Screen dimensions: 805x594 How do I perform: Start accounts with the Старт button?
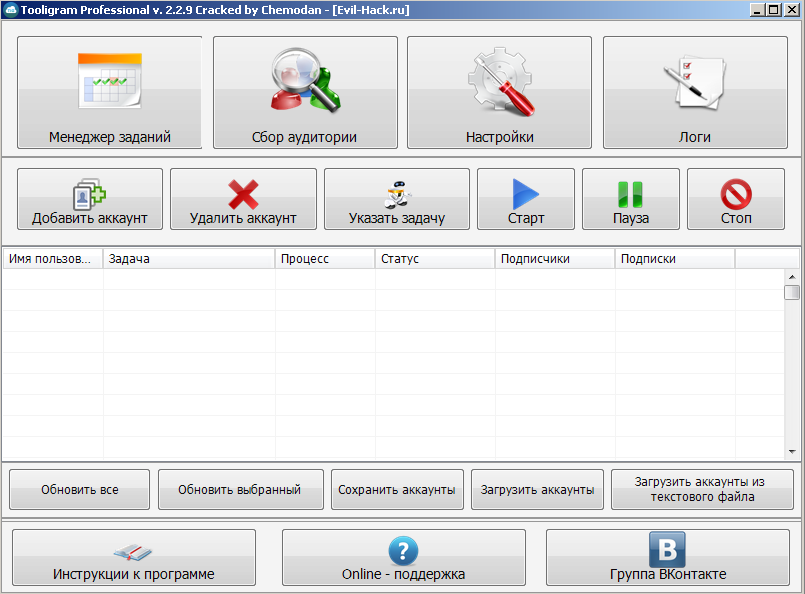(x=525, y=199)
